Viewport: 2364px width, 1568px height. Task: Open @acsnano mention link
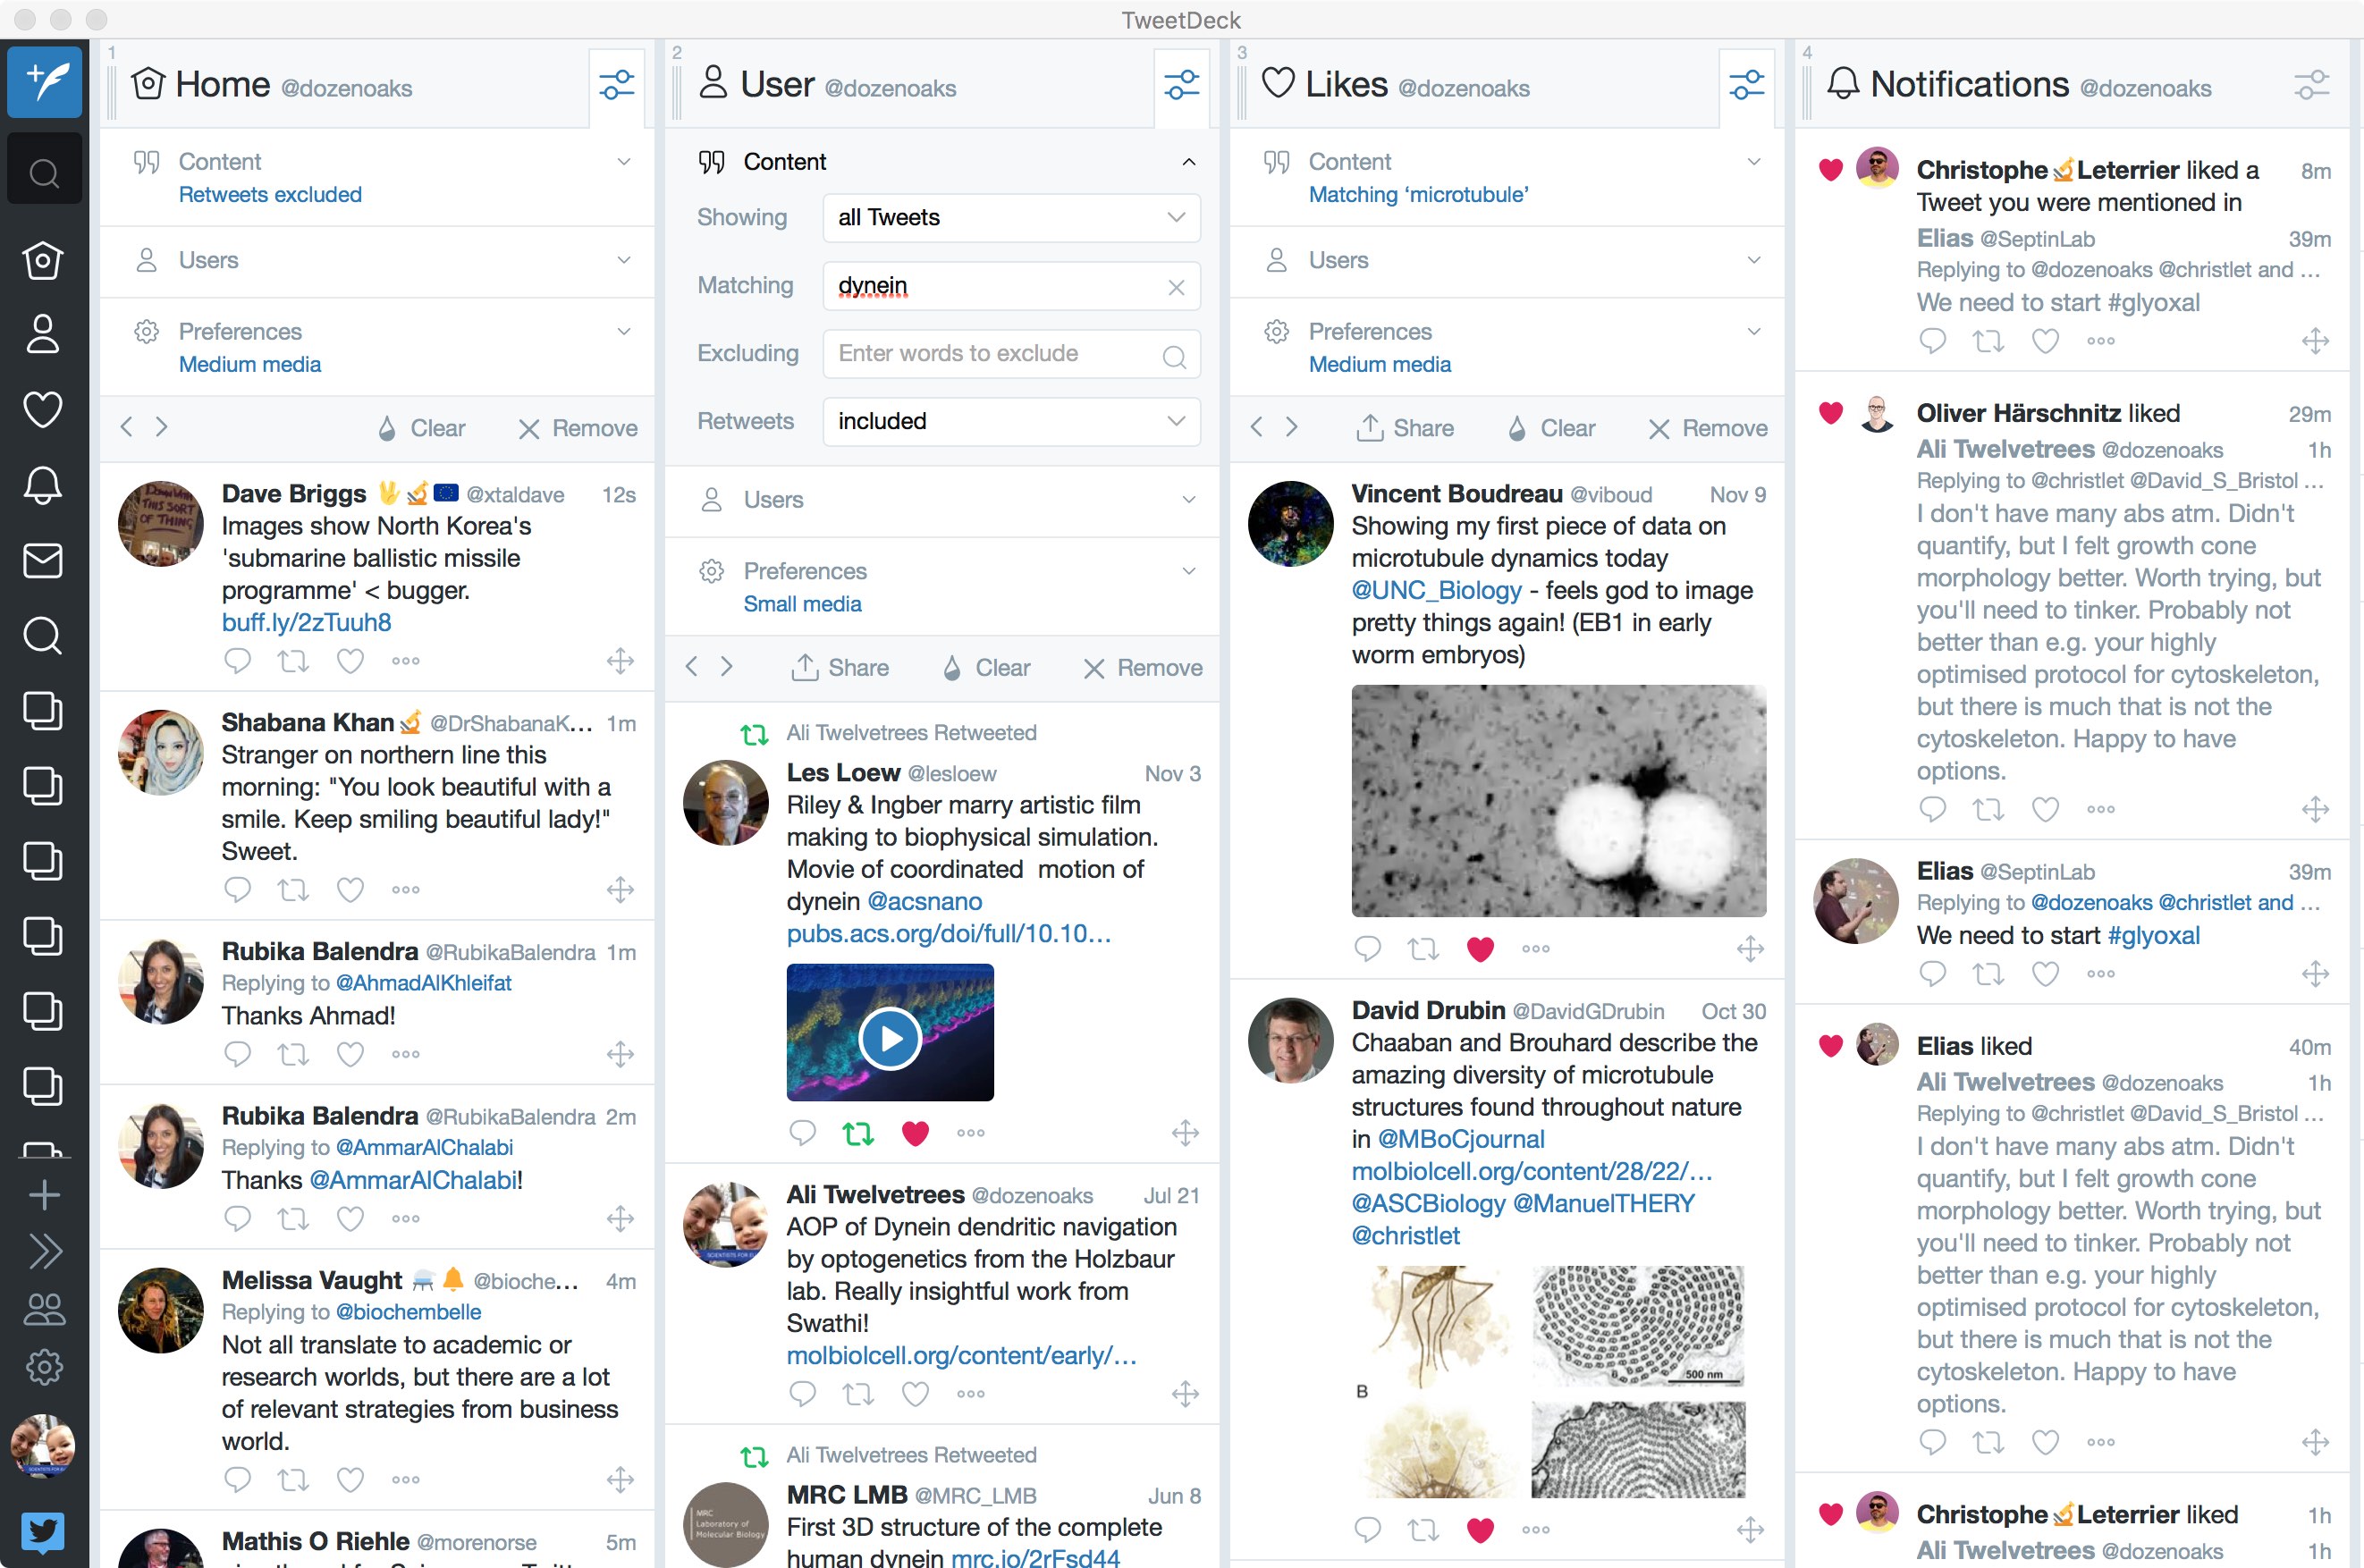pyautogui.click(x=925, y=901)
